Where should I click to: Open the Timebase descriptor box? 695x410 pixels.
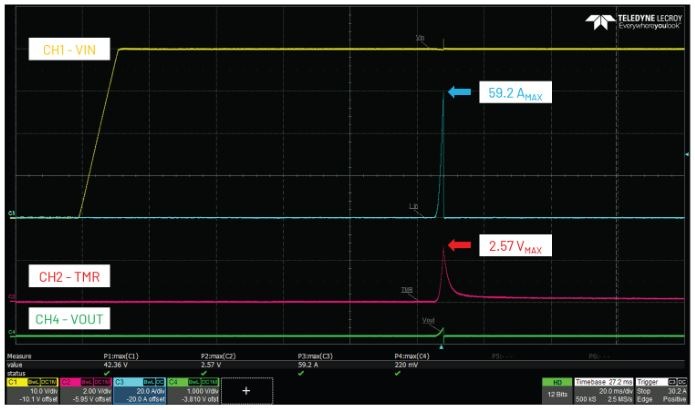coord(604,390)
